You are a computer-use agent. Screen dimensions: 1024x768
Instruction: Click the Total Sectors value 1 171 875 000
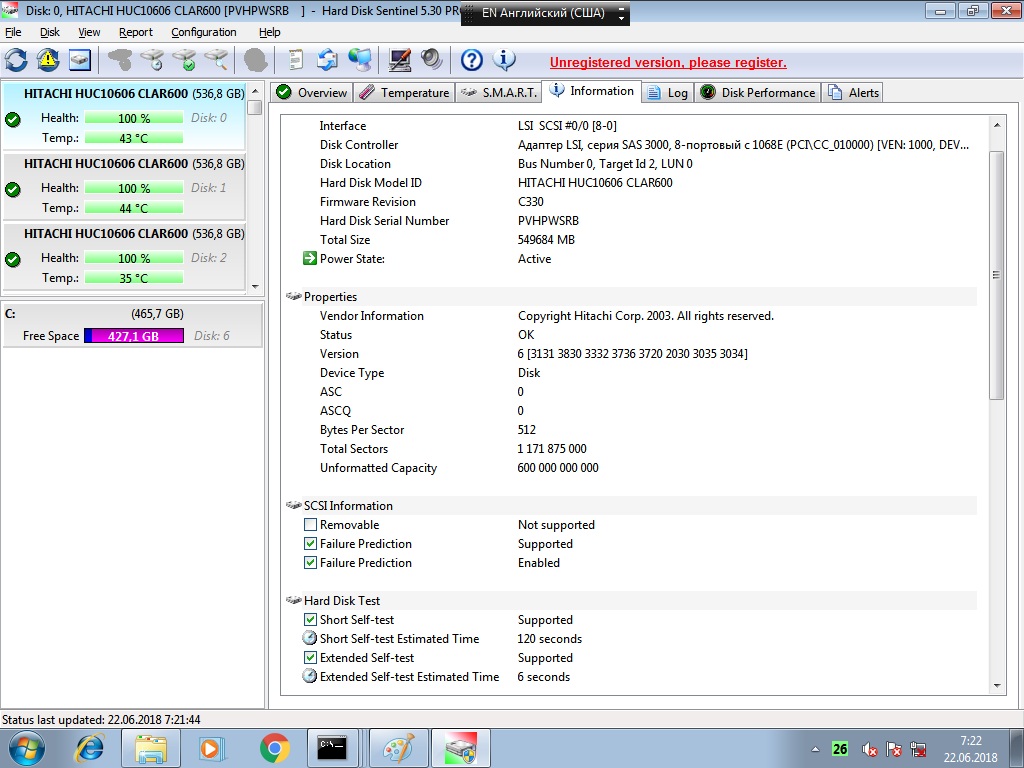click(552, 449)
